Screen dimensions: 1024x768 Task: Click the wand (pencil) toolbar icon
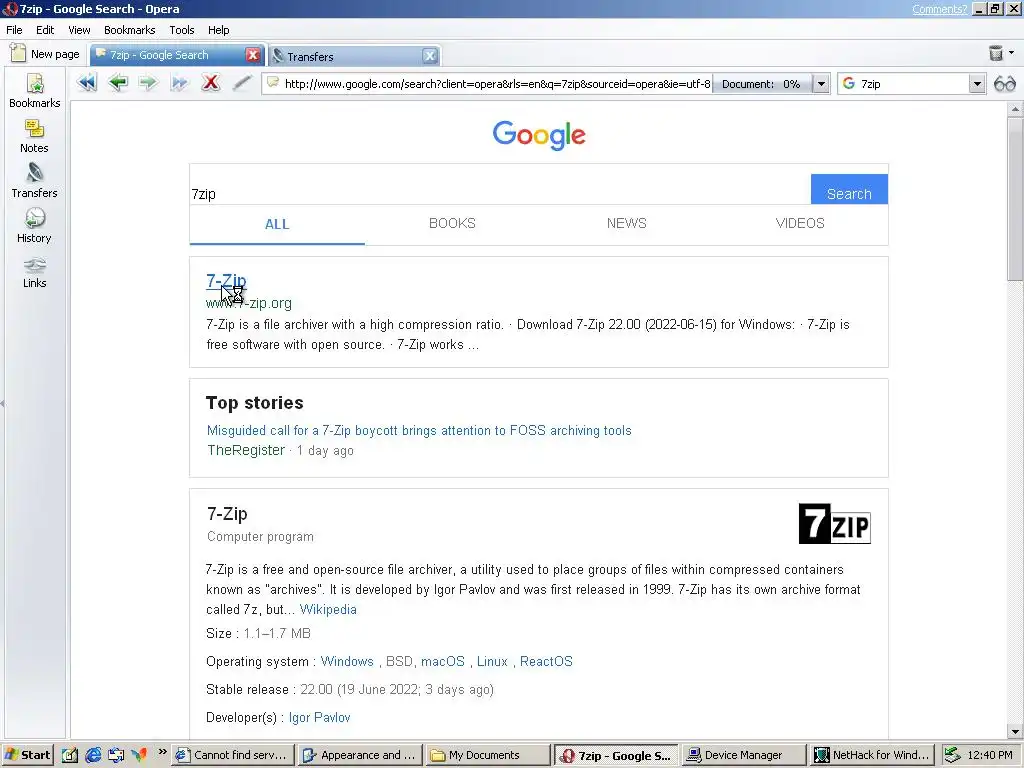(x=242, y=83)
